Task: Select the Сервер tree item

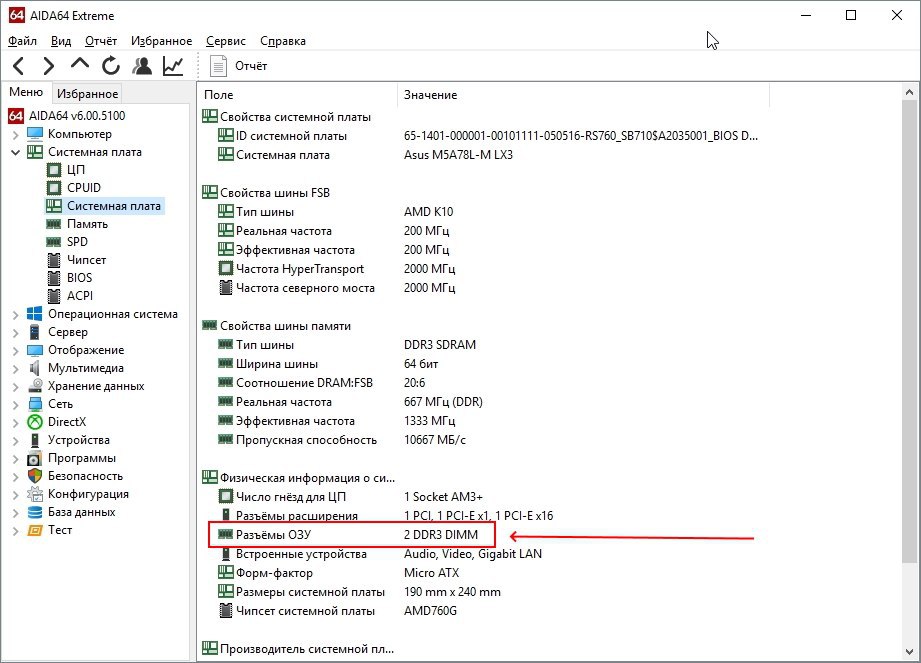Action: (68, 332)
